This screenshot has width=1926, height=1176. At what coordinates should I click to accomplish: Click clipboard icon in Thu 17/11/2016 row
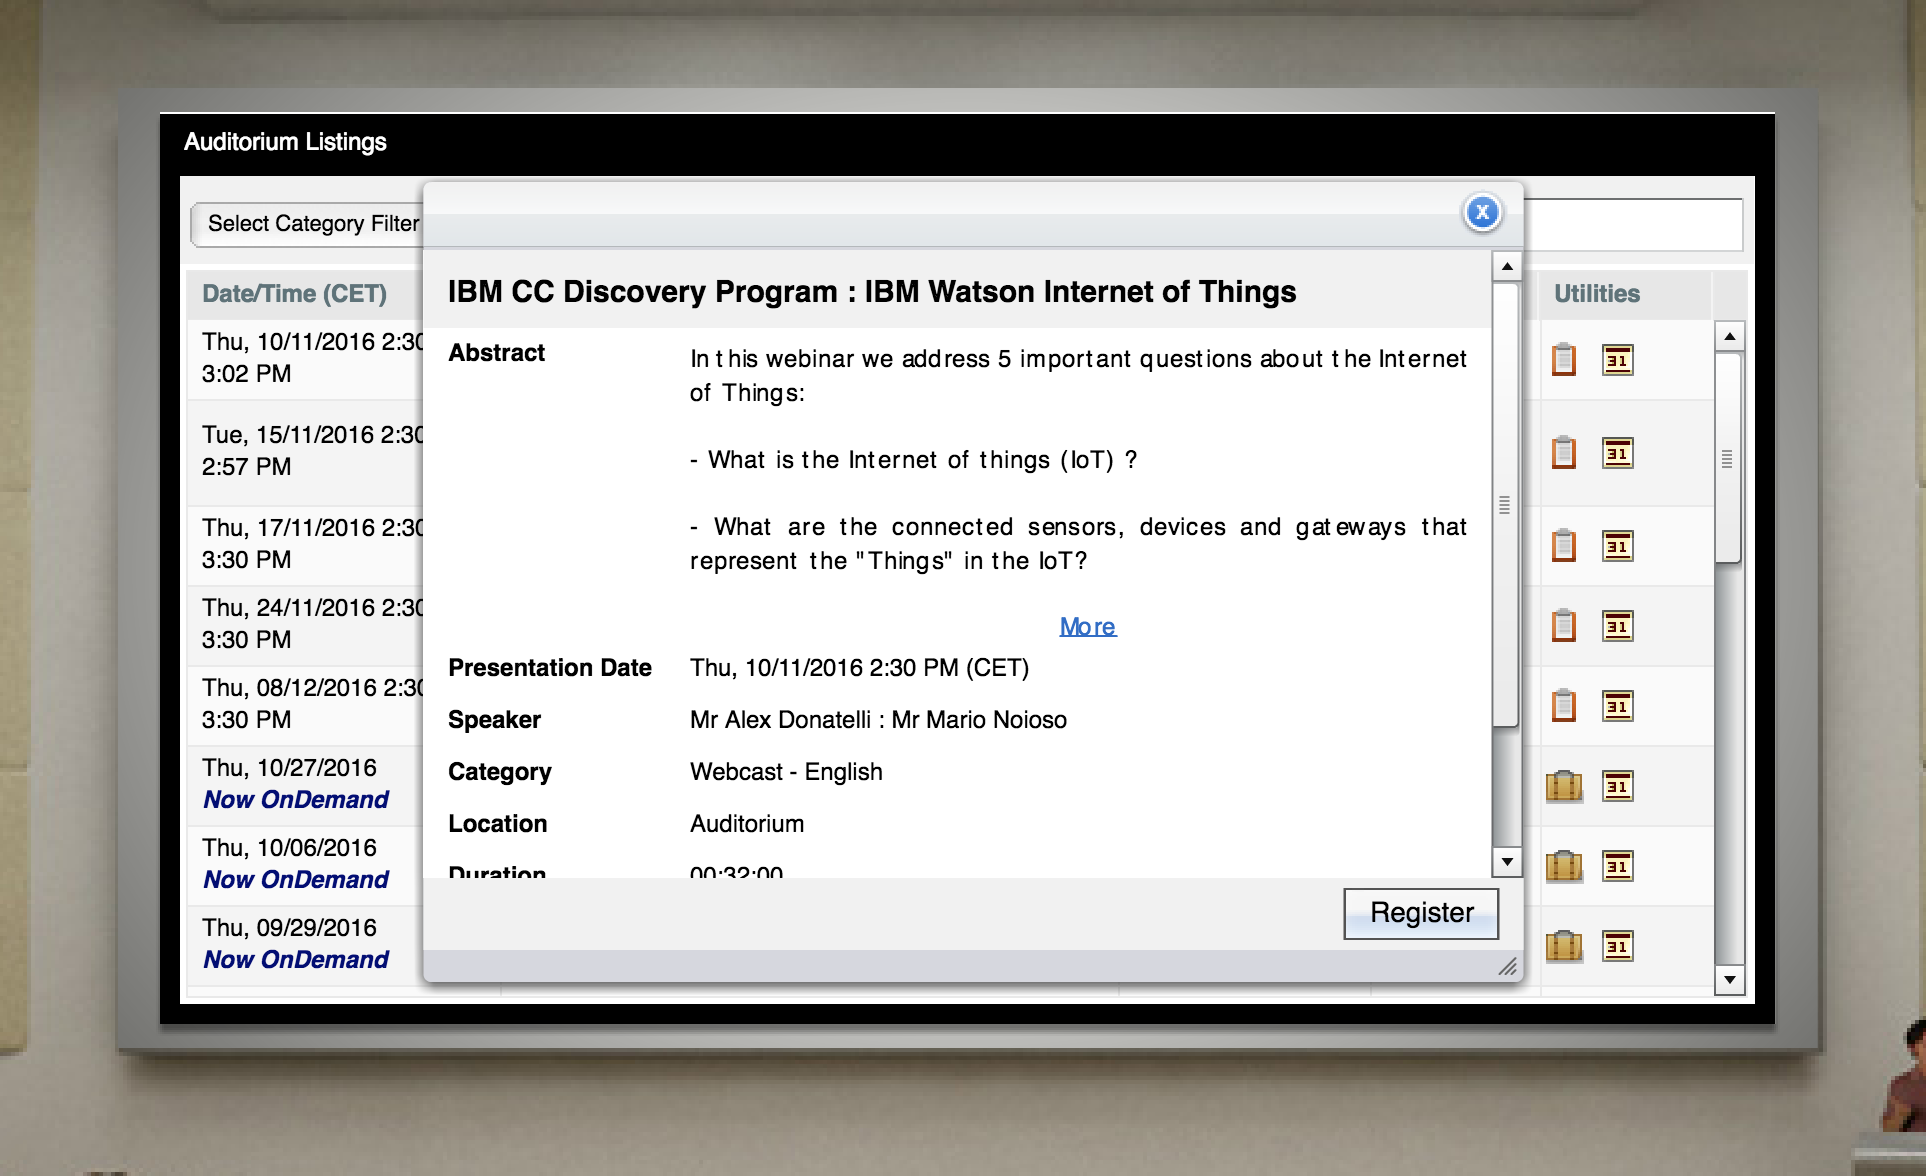[x=1564, y=545]
